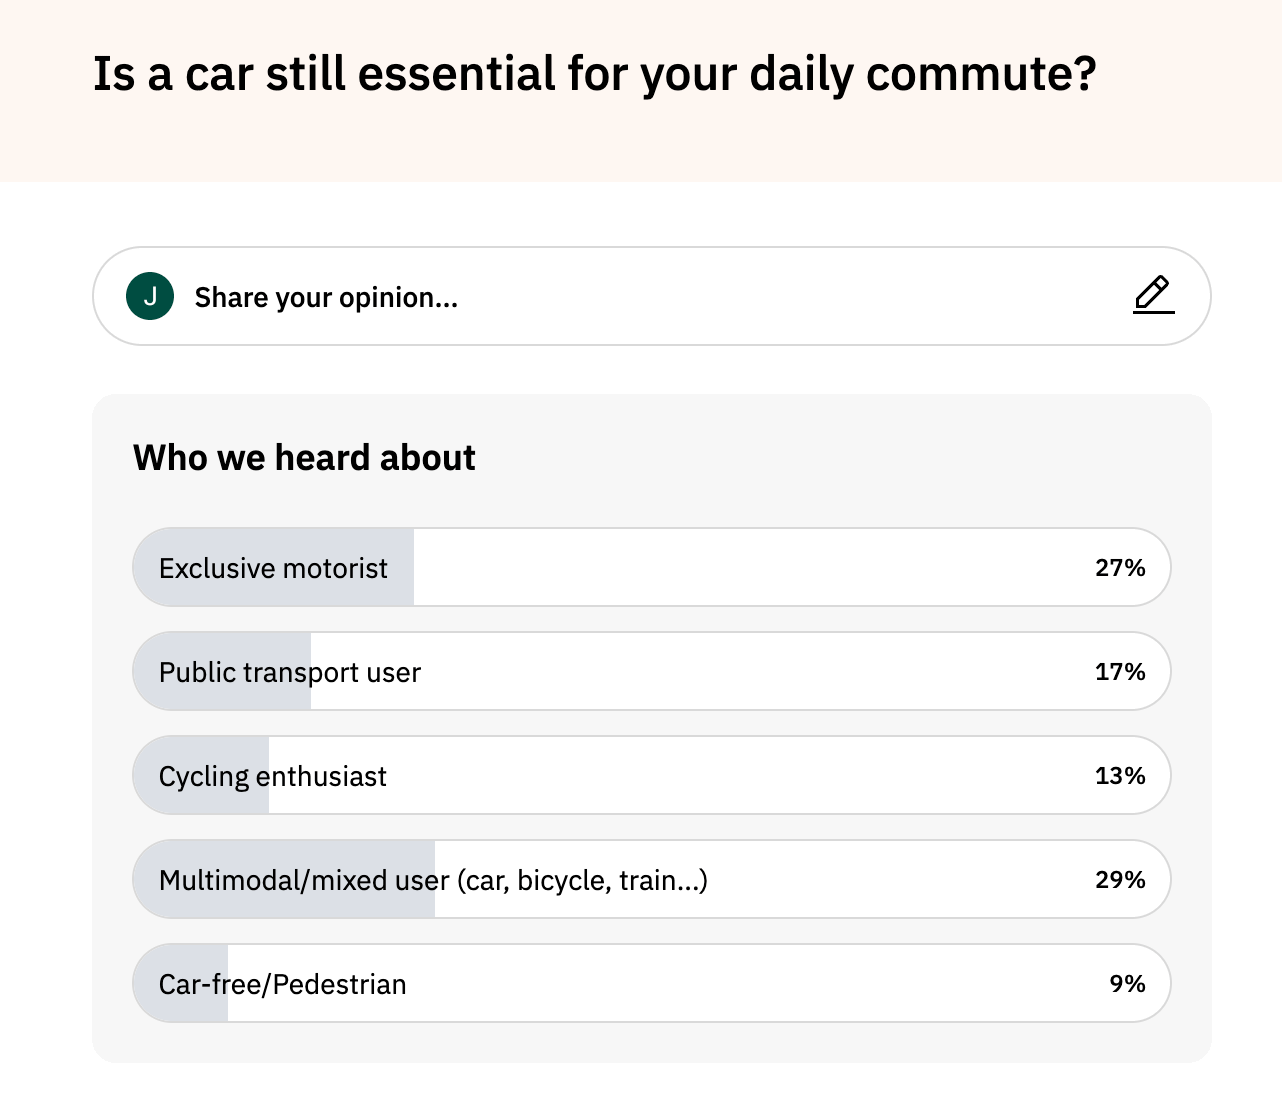Screen dimensions: 1282x1108
Task: Click the Share your opinion placeholder text
Action: click(x=326, y=298)
